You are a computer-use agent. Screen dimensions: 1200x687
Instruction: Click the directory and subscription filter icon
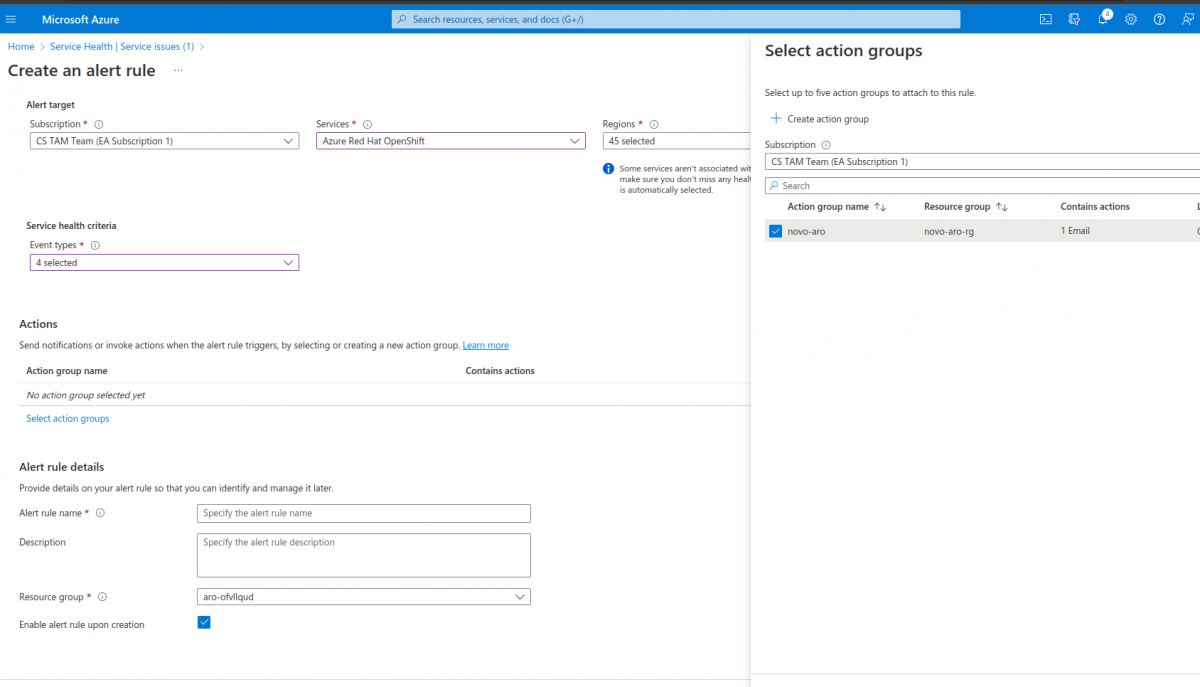[1074, 19]
